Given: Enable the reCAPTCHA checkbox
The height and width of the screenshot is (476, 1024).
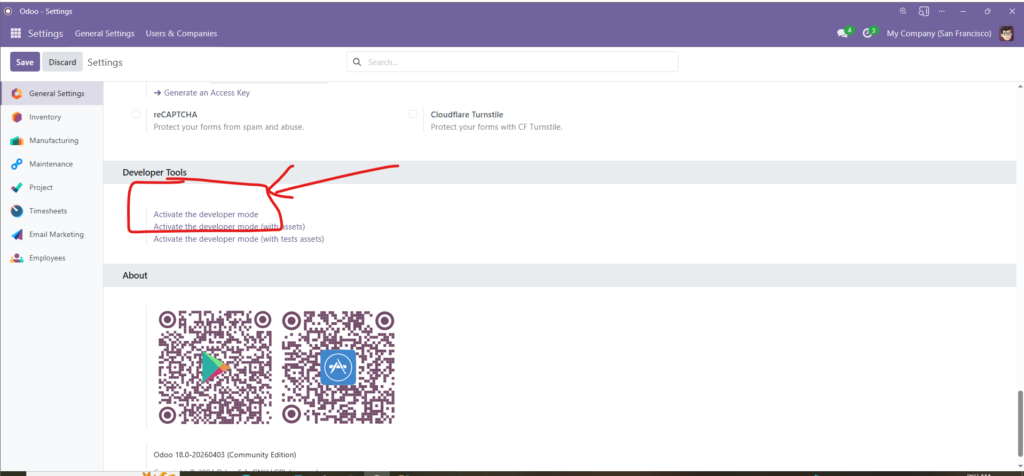Looking at the screenshot, I should (136, 115).
